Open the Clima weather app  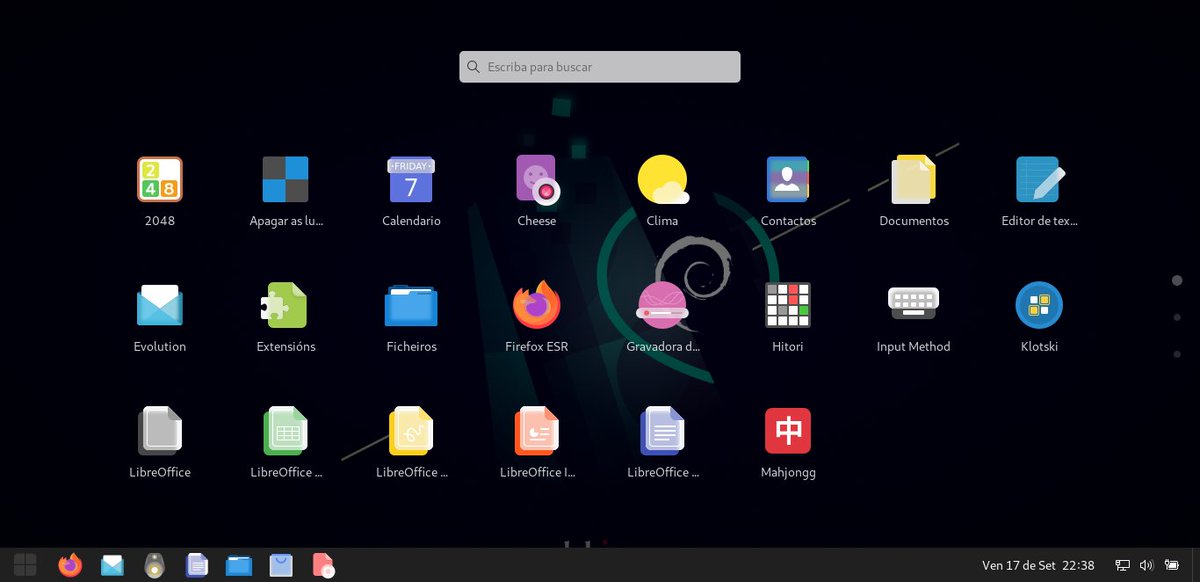click(662, 180)
